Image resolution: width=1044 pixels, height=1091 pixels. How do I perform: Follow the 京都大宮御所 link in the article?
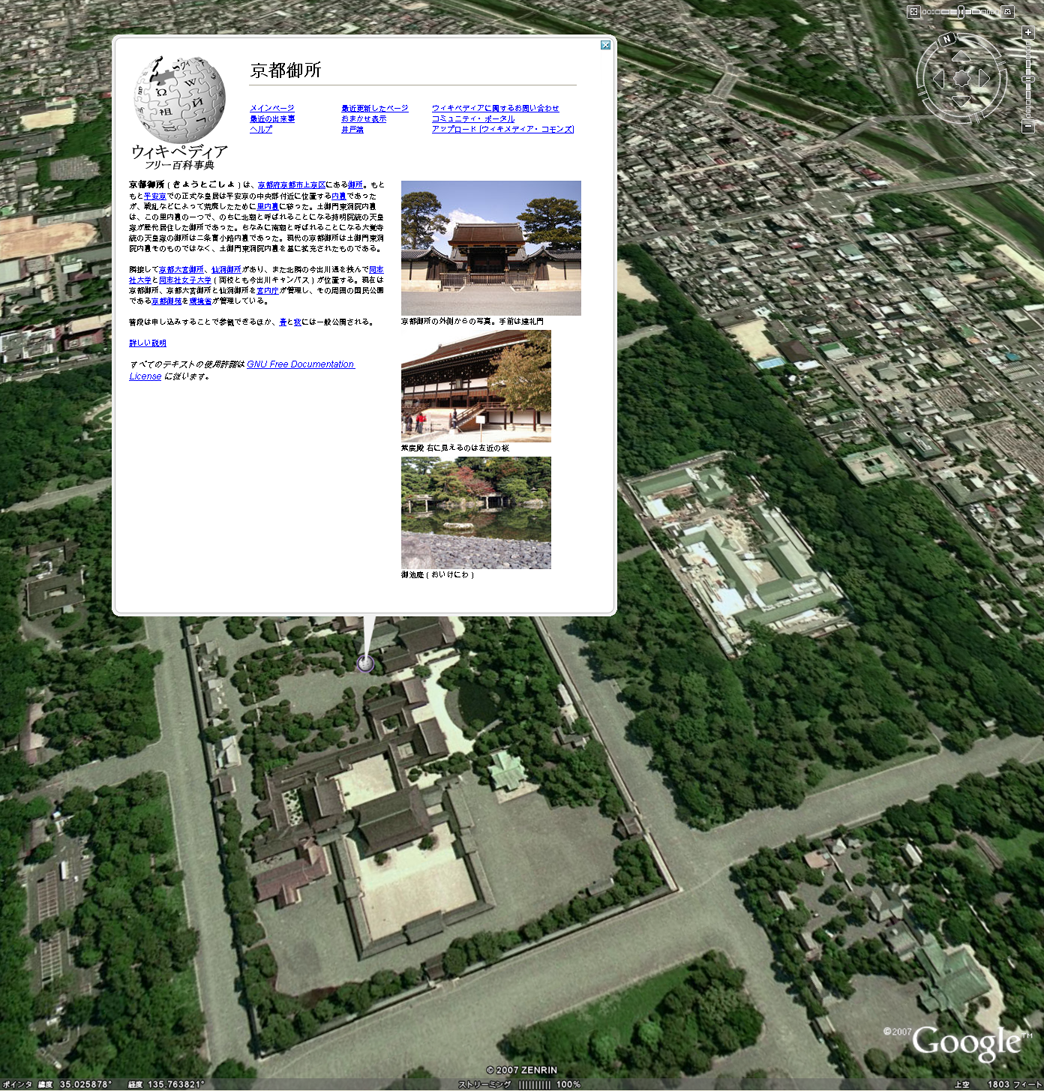(182, 269)
